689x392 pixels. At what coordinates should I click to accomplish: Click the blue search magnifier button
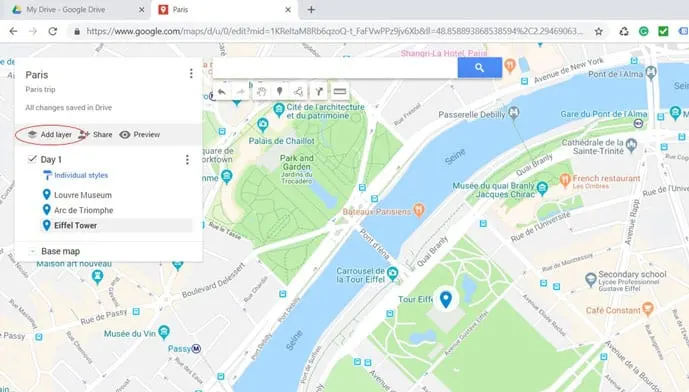click(x=479, y=68)
